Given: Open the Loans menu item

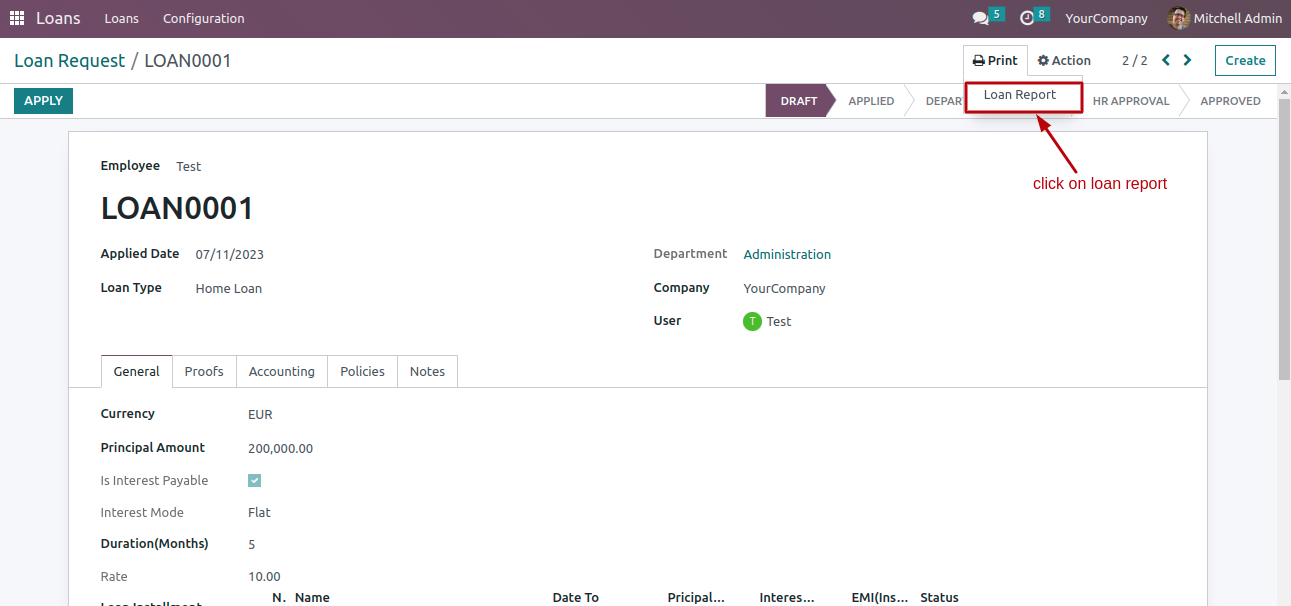Looking at the screenshot, I should [122, 18].
